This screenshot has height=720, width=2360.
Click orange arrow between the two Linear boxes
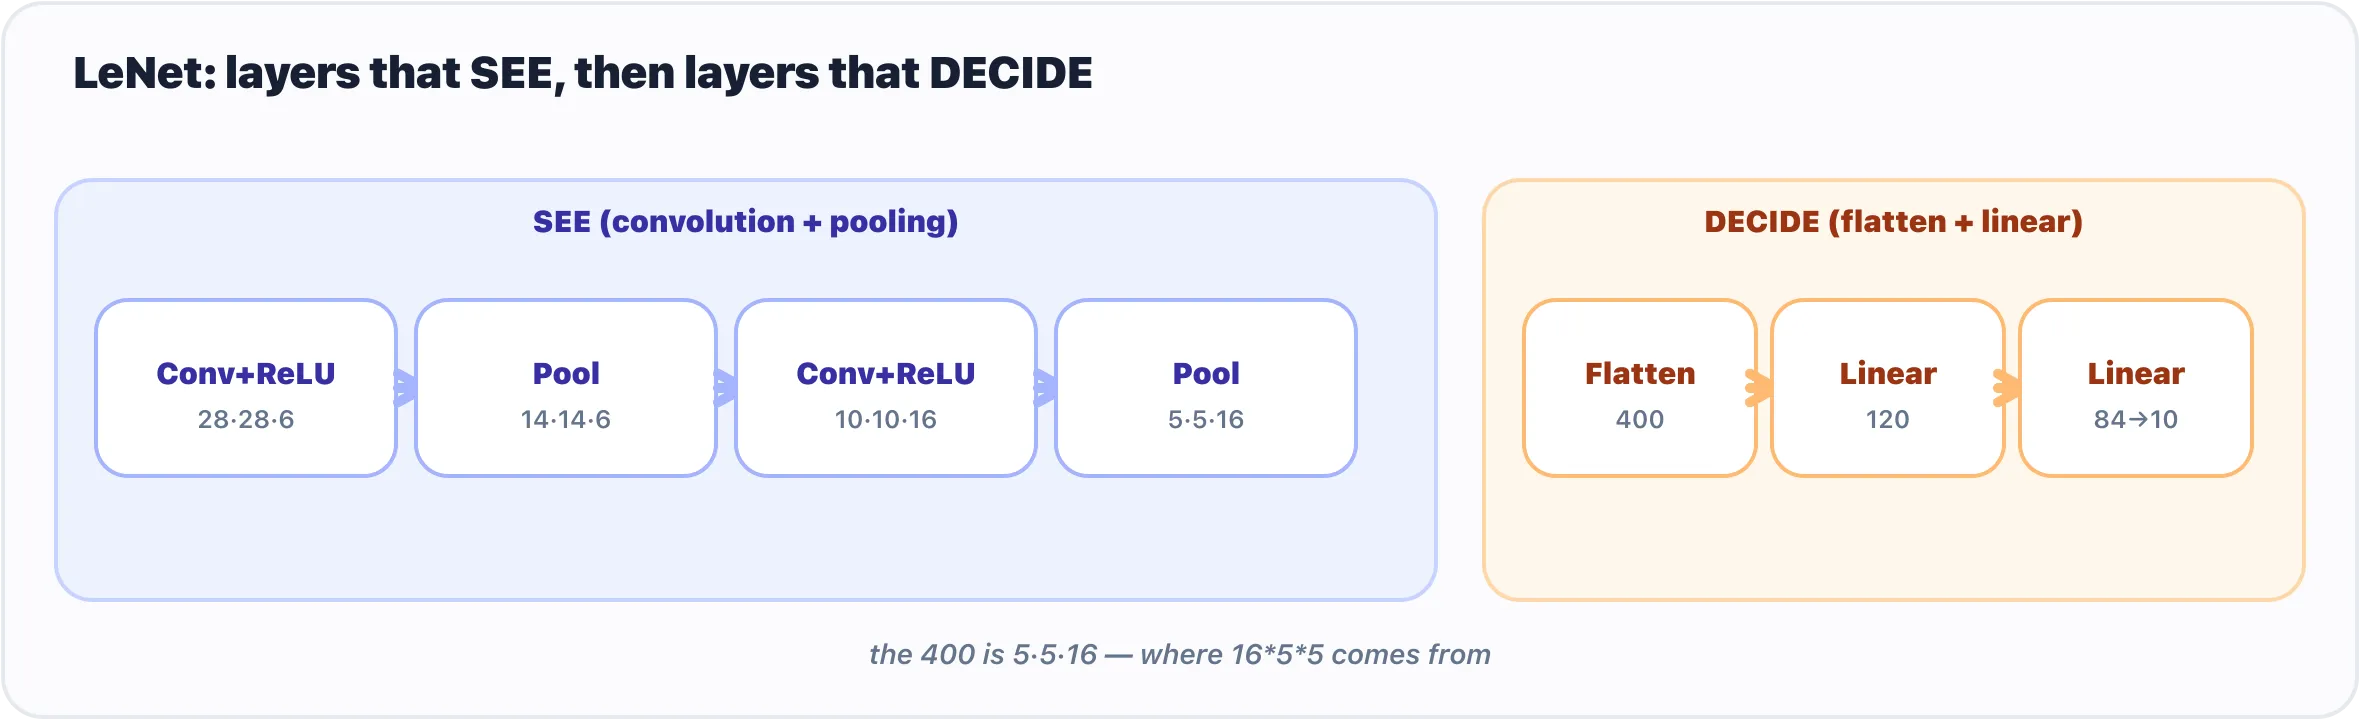(x=2008, y=388)
